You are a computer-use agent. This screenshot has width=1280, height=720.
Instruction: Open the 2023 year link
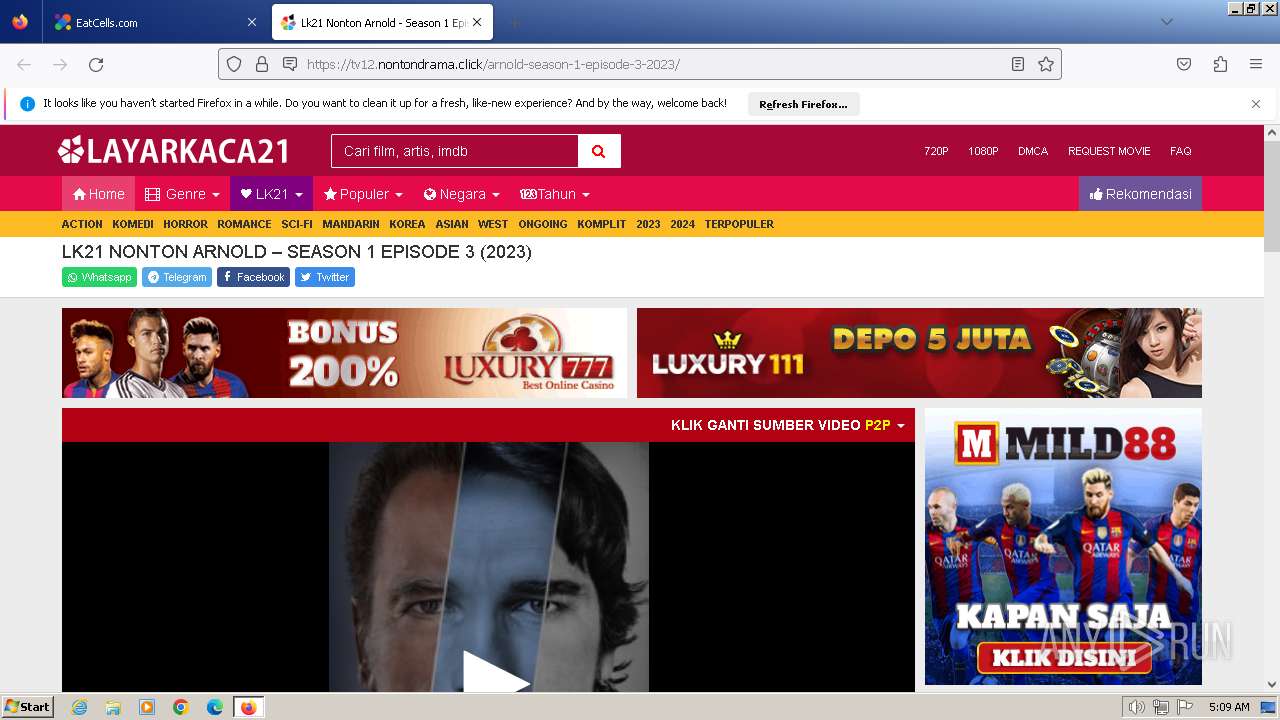point(648,224)
